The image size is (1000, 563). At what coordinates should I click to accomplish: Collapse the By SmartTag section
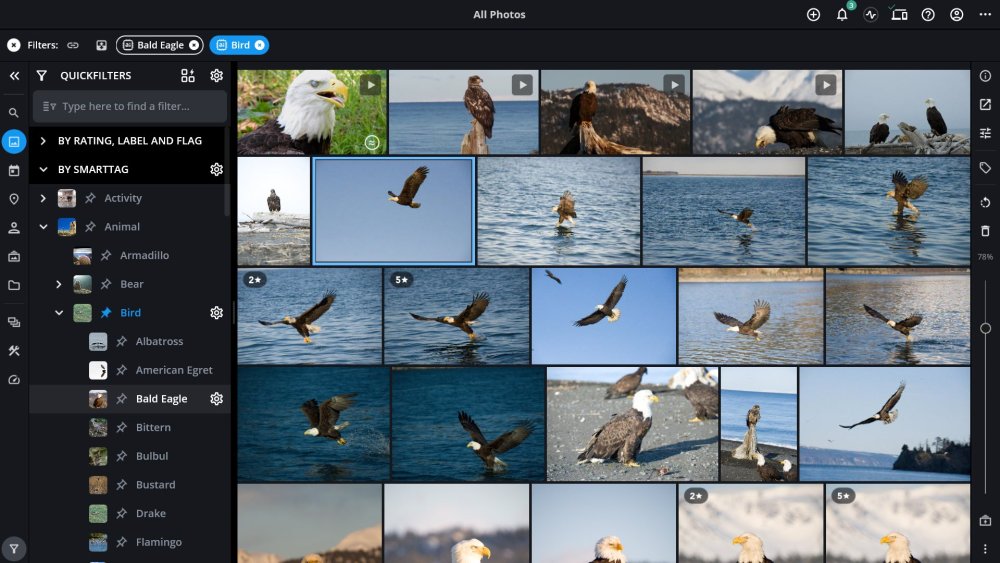pos(43,170)
